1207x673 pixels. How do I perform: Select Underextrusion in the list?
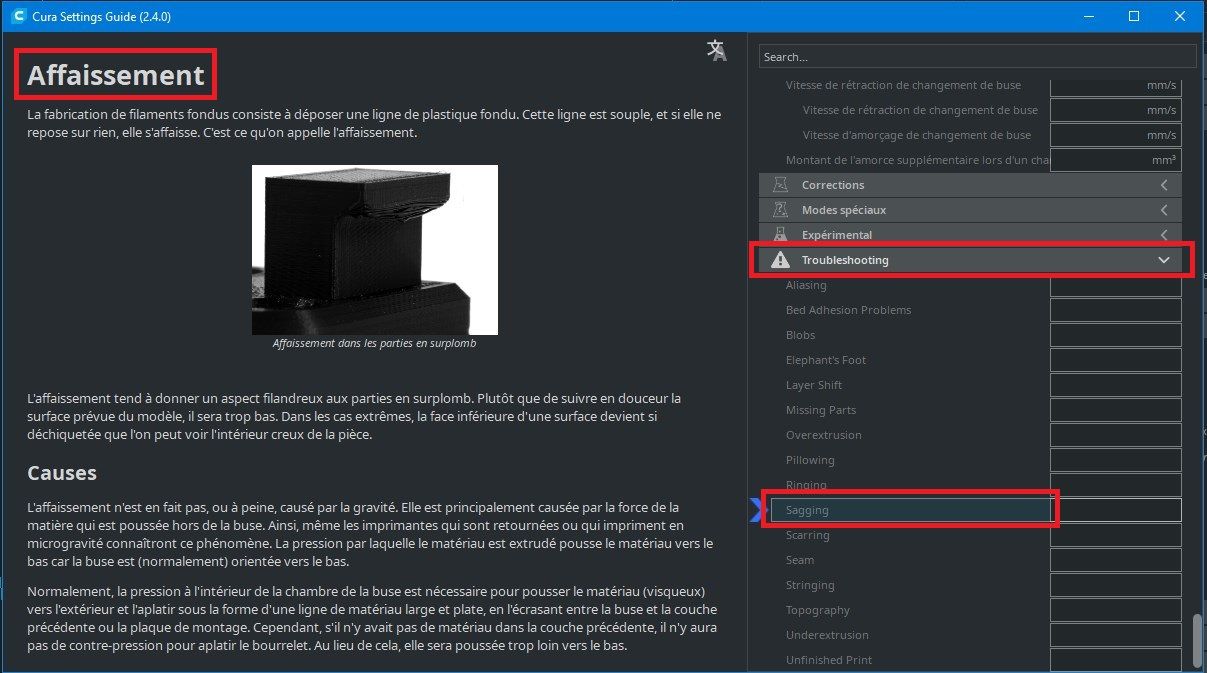click(x=827, y=635)
